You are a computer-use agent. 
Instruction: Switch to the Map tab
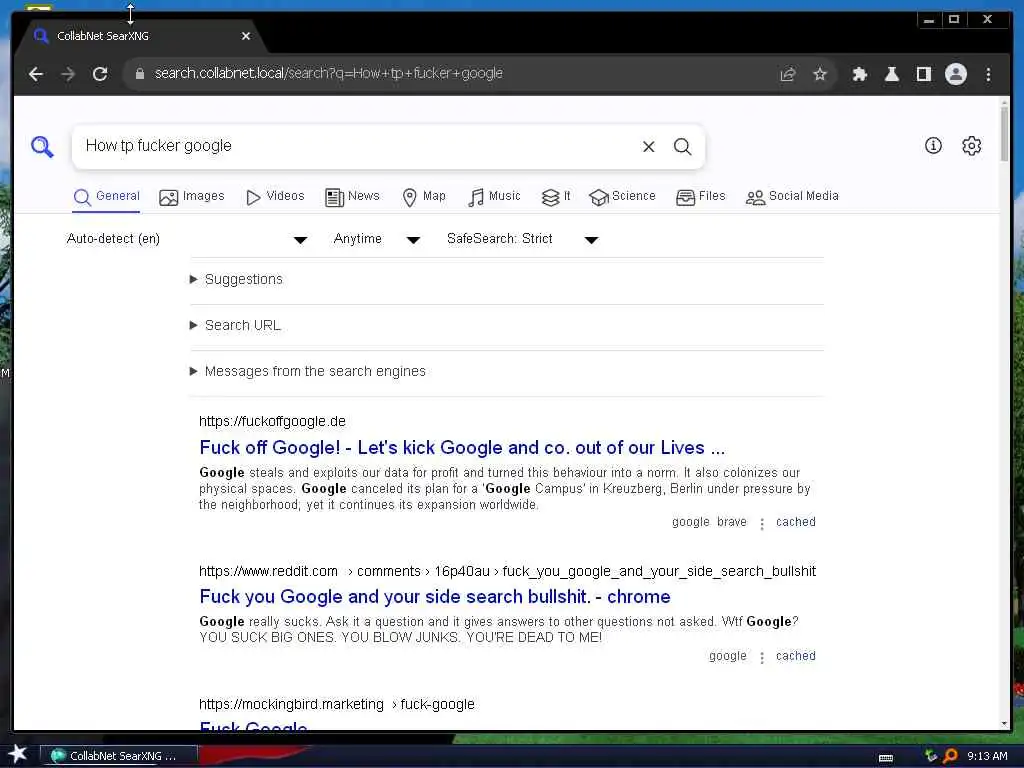tap(424, 197)
